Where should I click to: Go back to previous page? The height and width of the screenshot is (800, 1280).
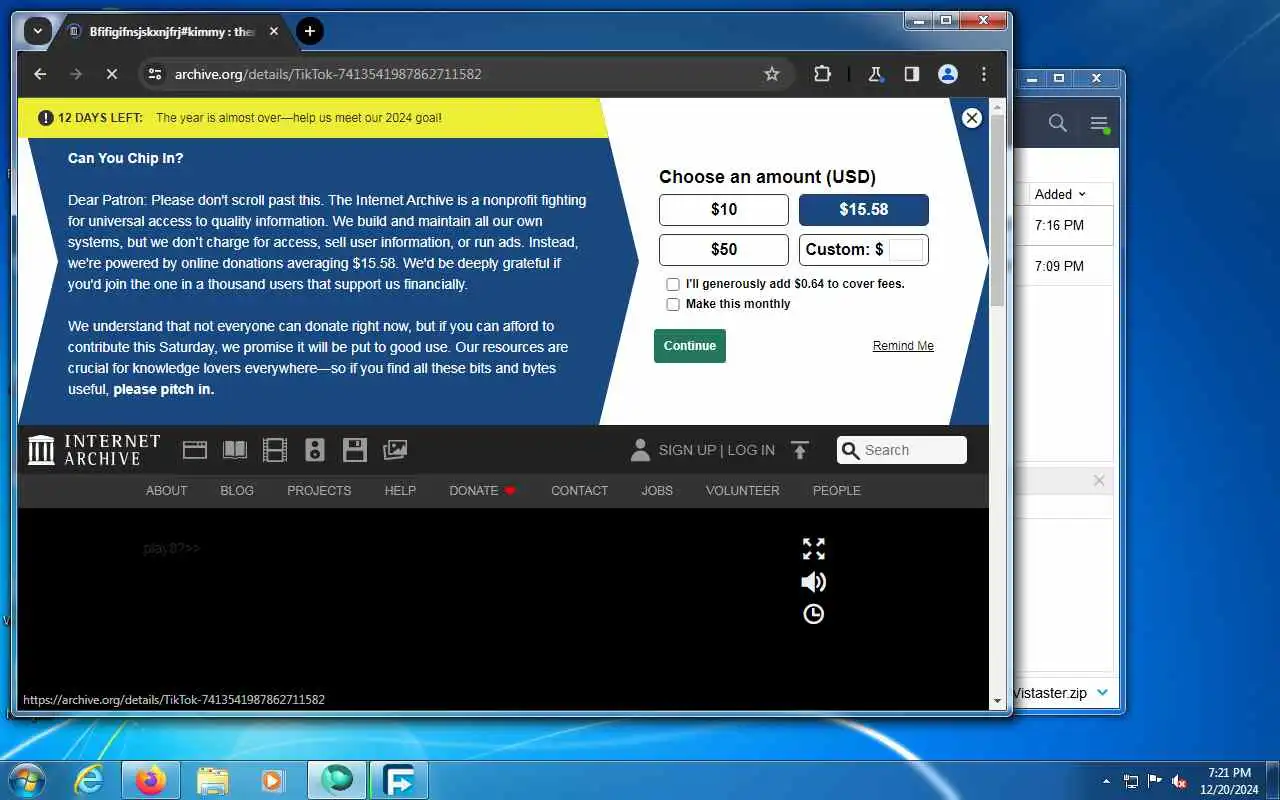[x=40, y=74]
